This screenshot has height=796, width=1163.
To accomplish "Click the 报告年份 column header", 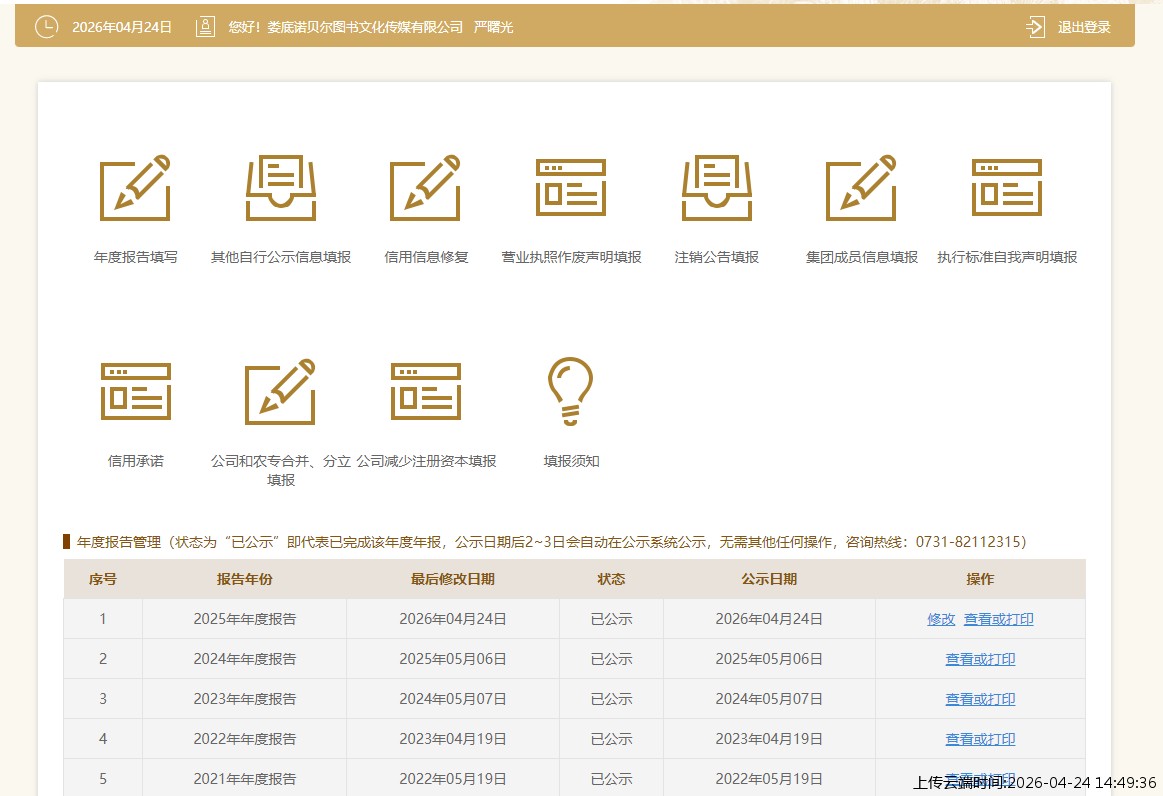I will [x=244, y=580].
